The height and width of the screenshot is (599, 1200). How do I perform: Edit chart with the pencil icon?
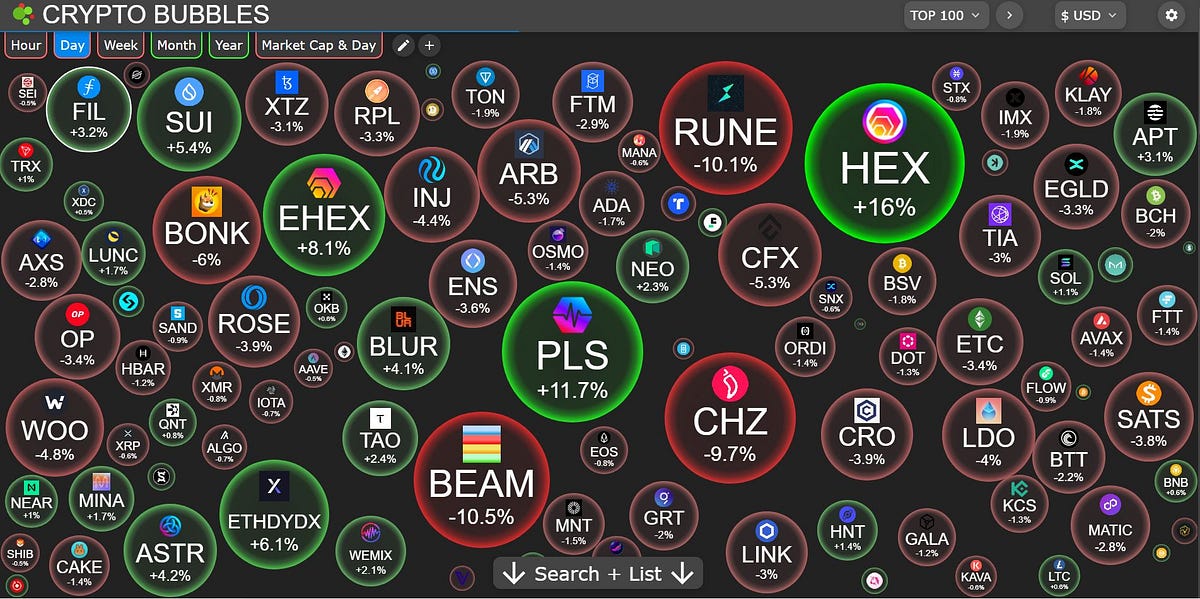pos(403,45)
